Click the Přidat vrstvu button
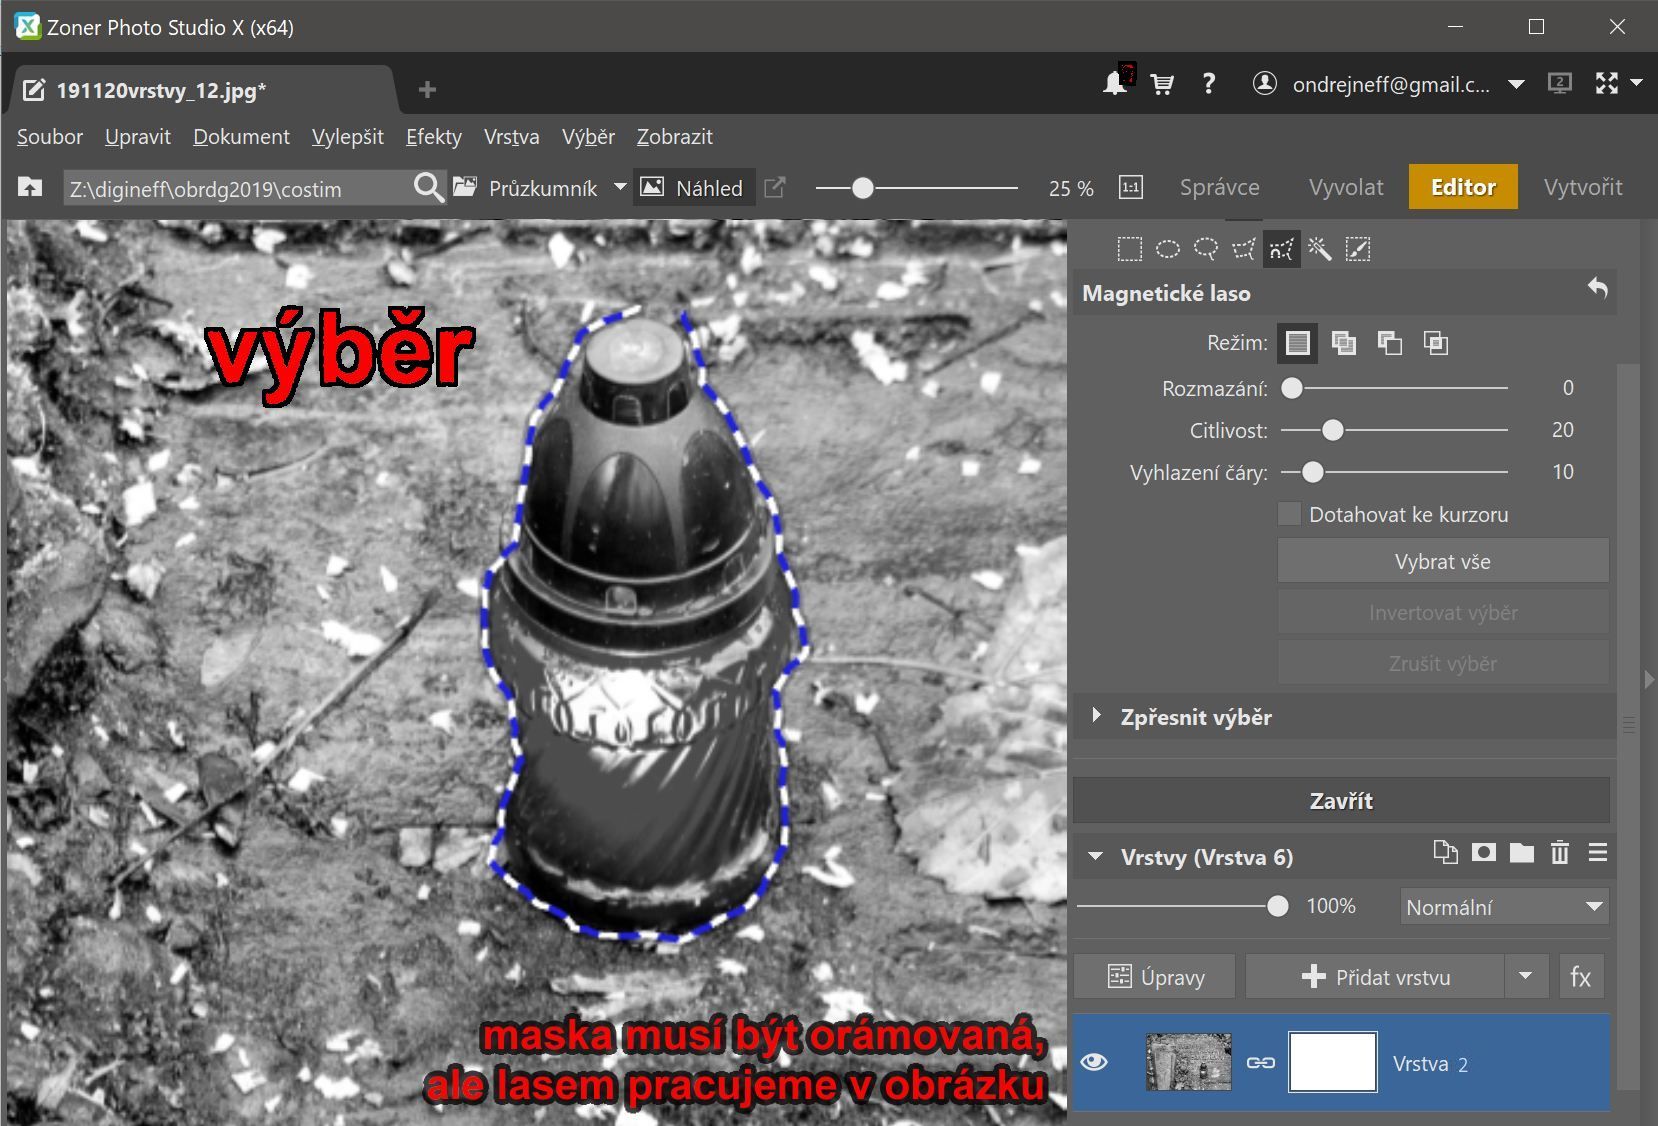 pyautogui.click(x=1375, y=977)
